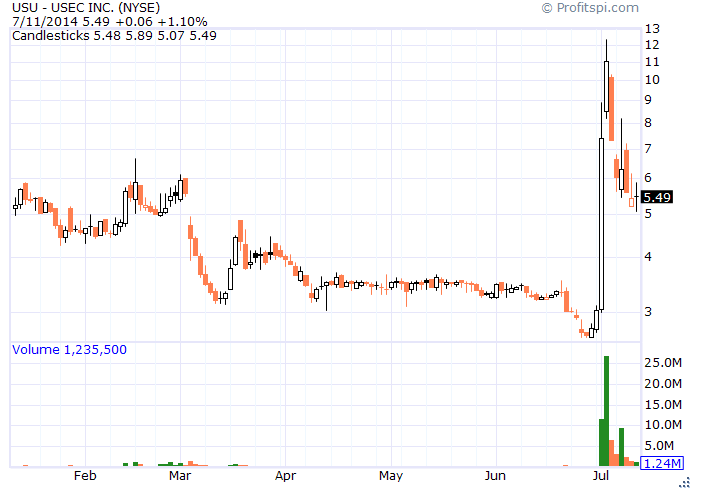
Task: Click price axis label 7
Action: tap(648, 149)
